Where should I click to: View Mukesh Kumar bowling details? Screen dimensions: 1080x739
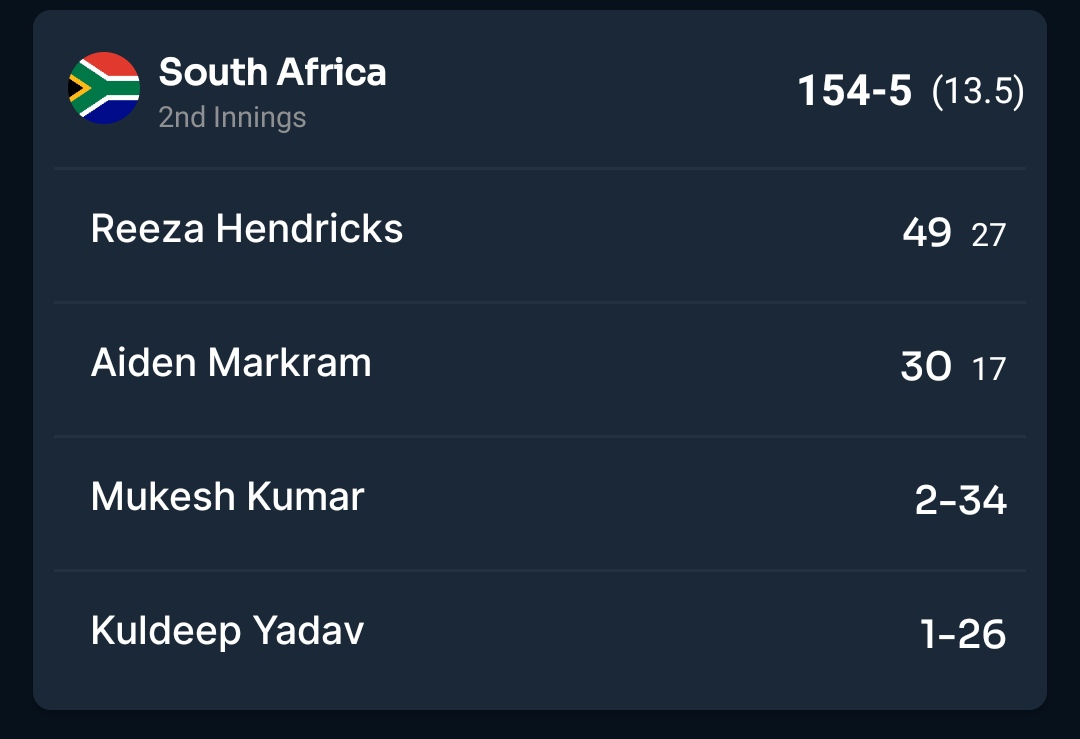pyautogui.click(x=227, y=498)
